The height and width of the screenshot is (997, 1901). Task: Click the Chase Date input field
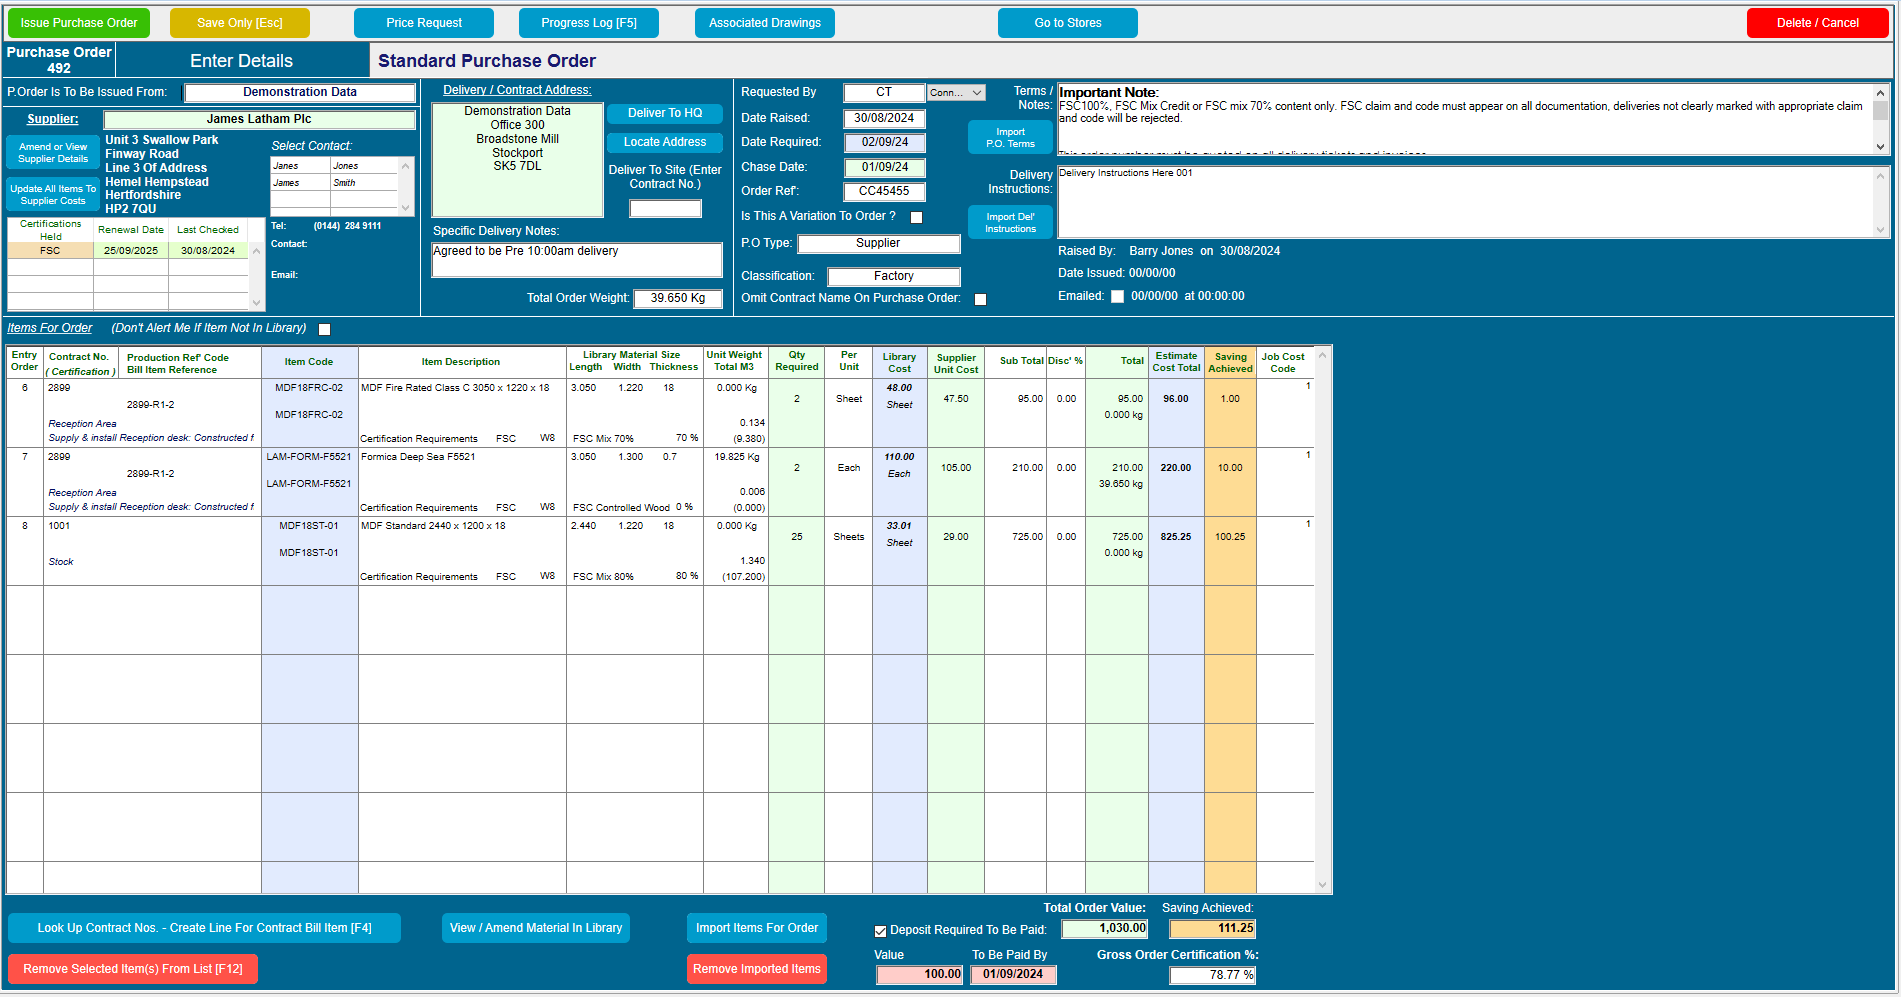pos(884,167)
